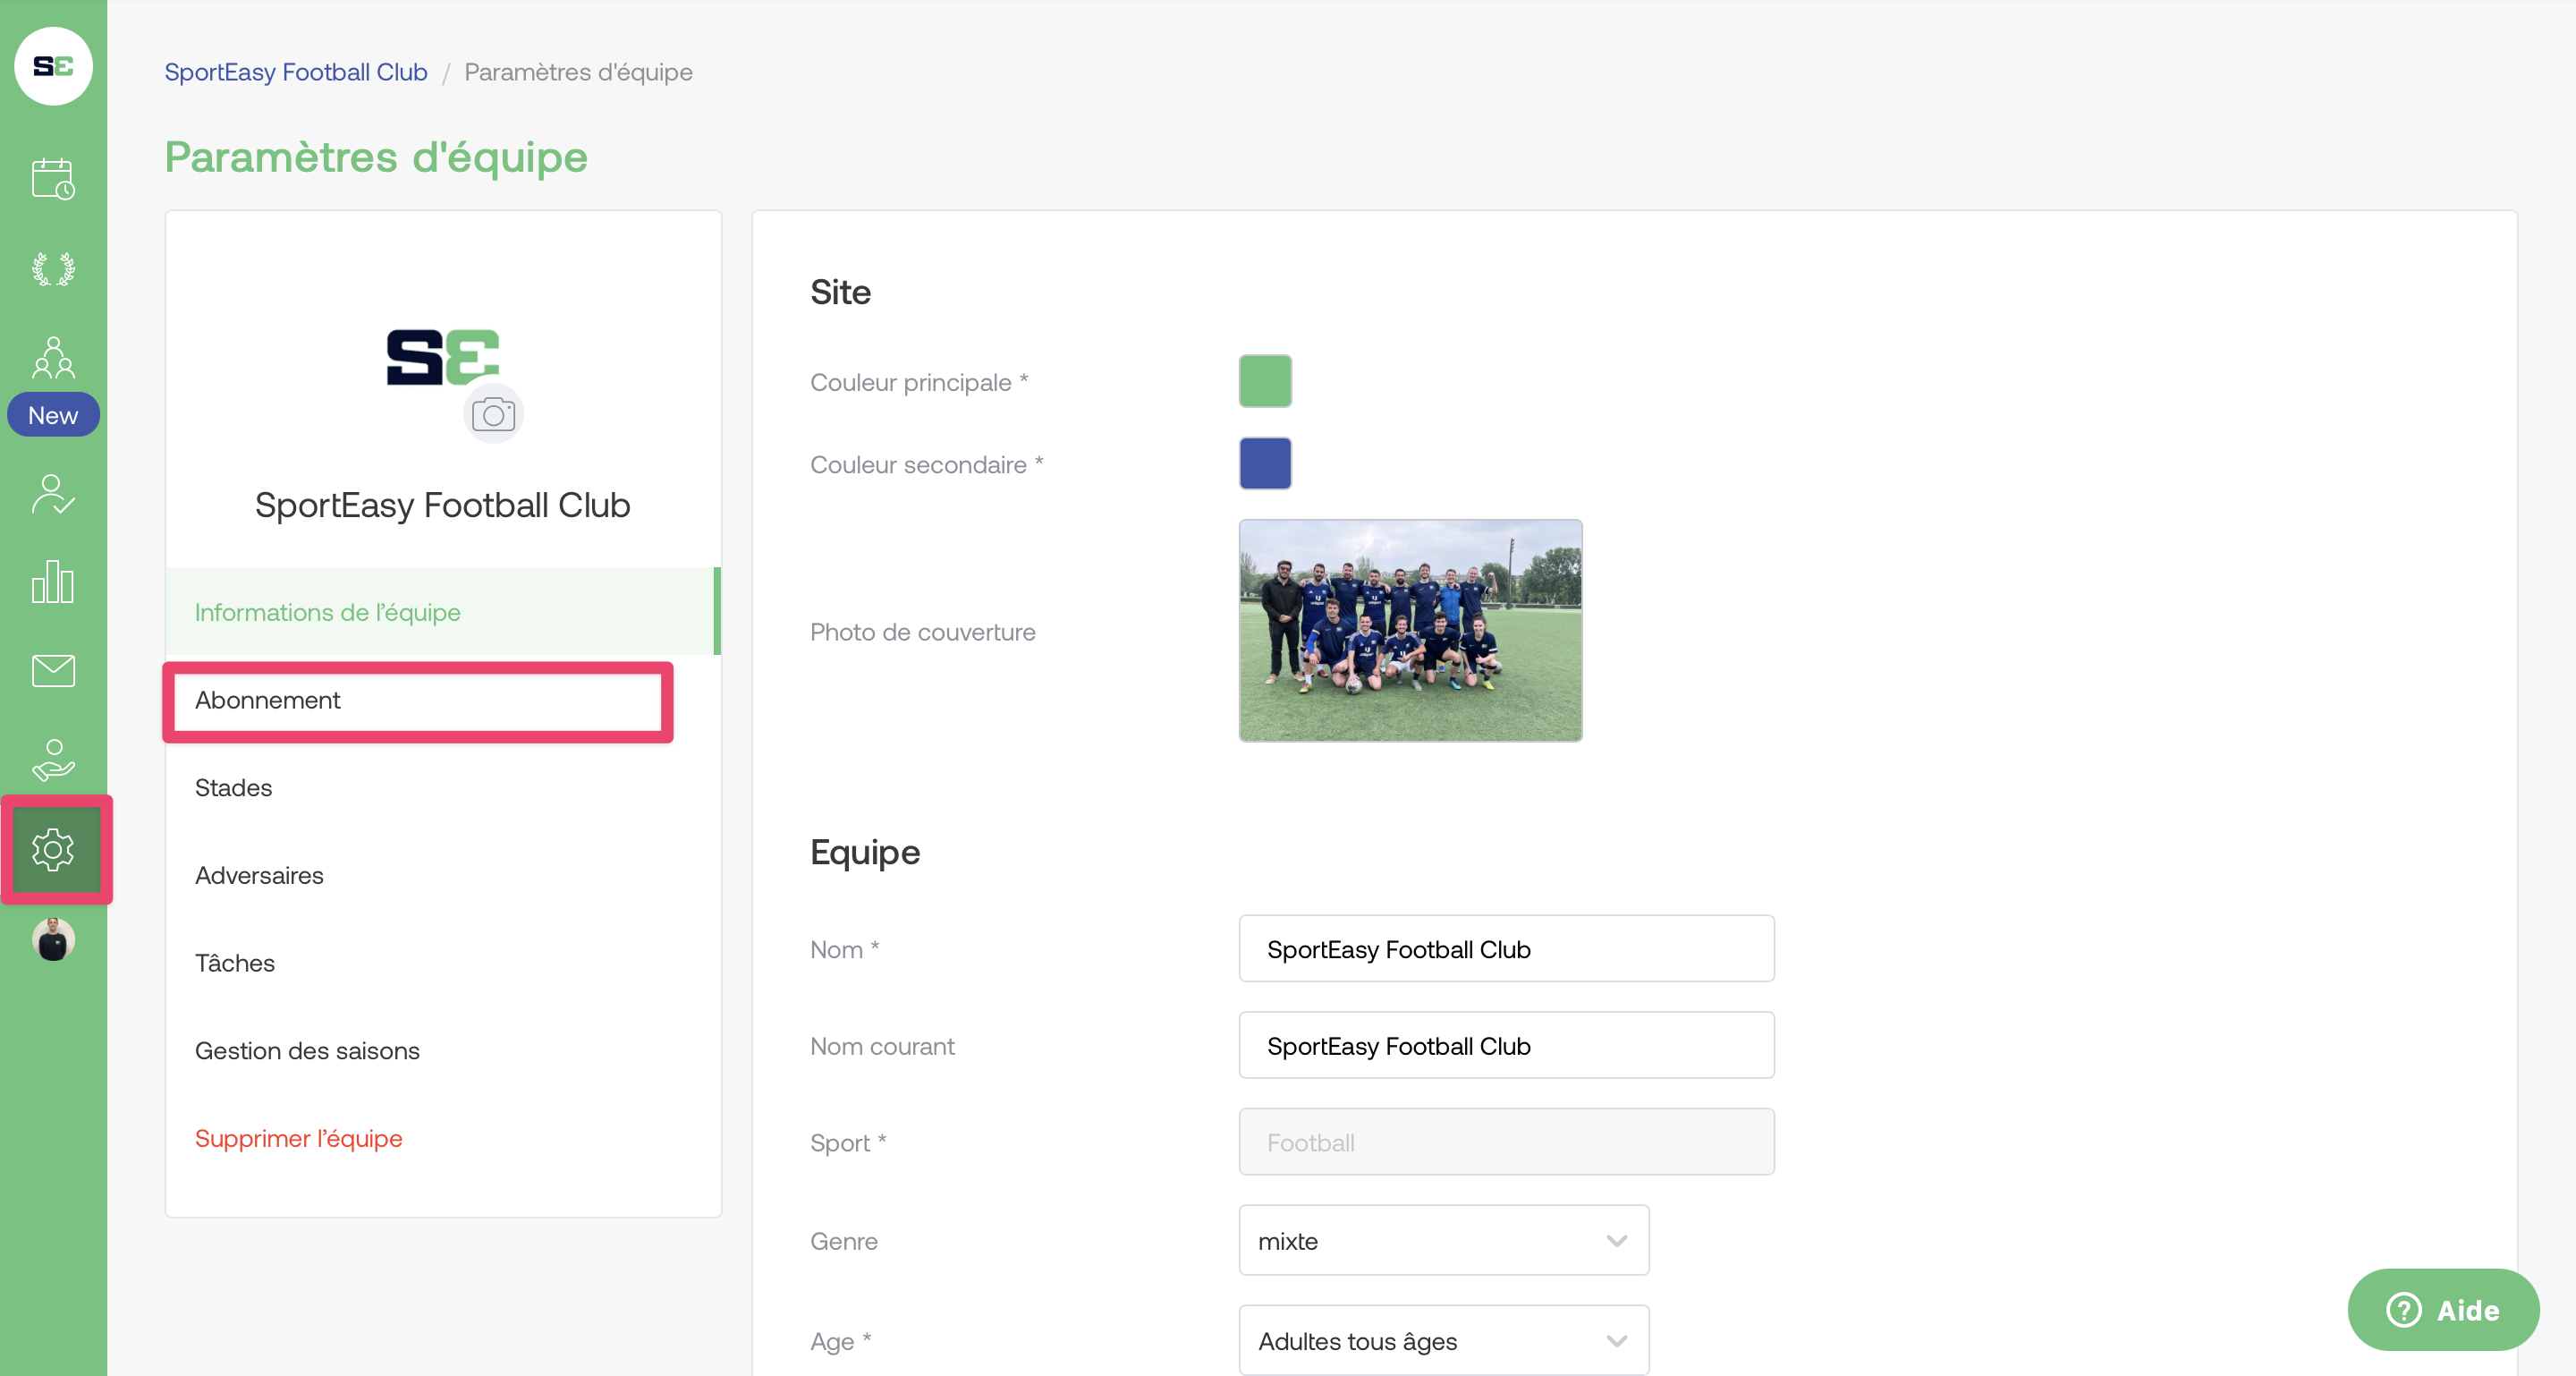Open the attendance person-check icon
The width and height of the screenshot is (2576, 1376).
pyautogui.click(x=53, y=494)
